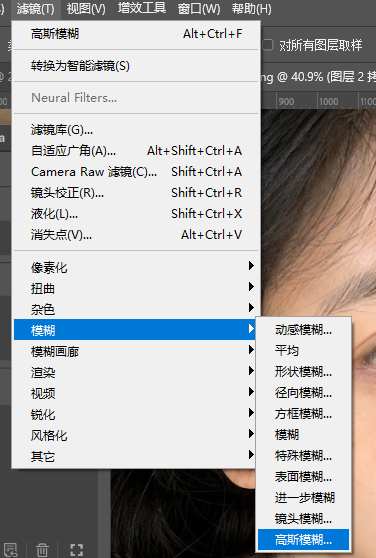
Task: Open the 窗口(W) menu
Action: (199, 9)
